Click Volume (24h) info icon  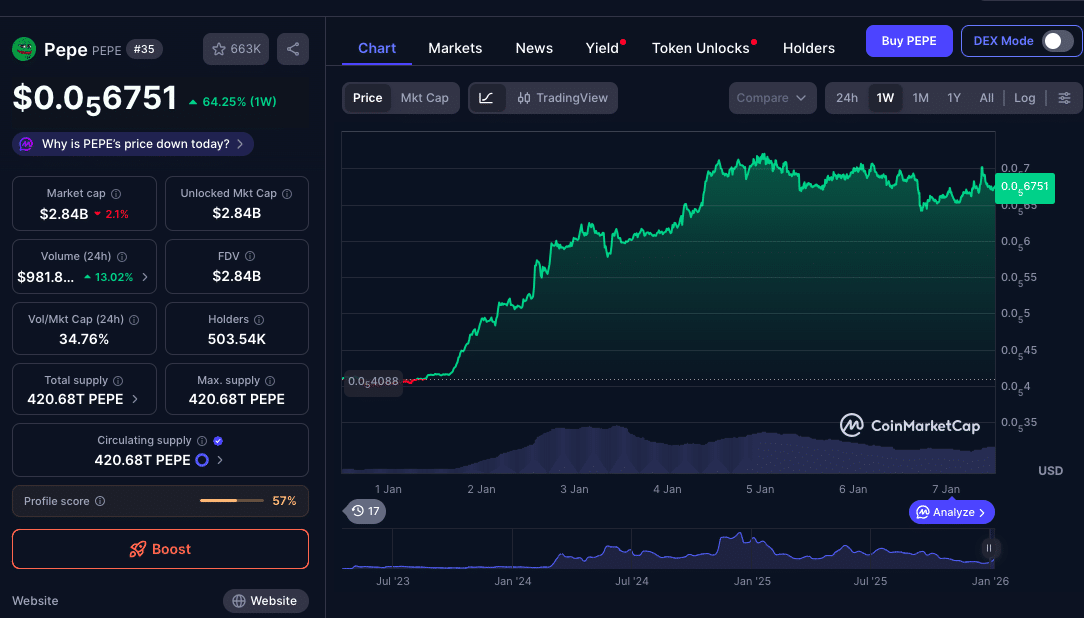pos(122,257)
